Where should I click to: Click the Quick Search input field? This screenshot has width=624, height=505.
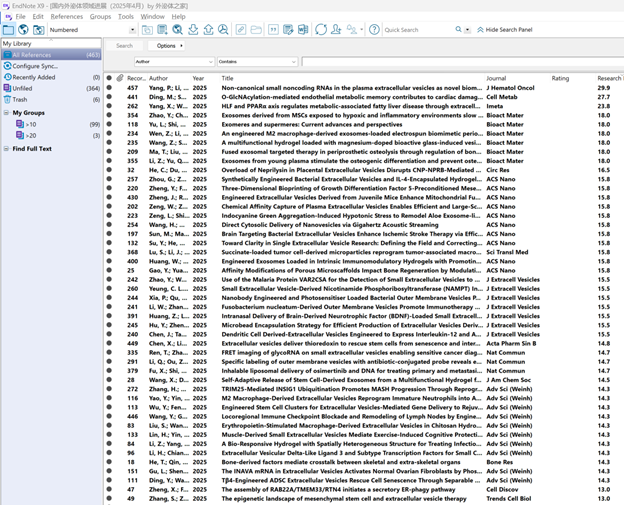point(418,29)
